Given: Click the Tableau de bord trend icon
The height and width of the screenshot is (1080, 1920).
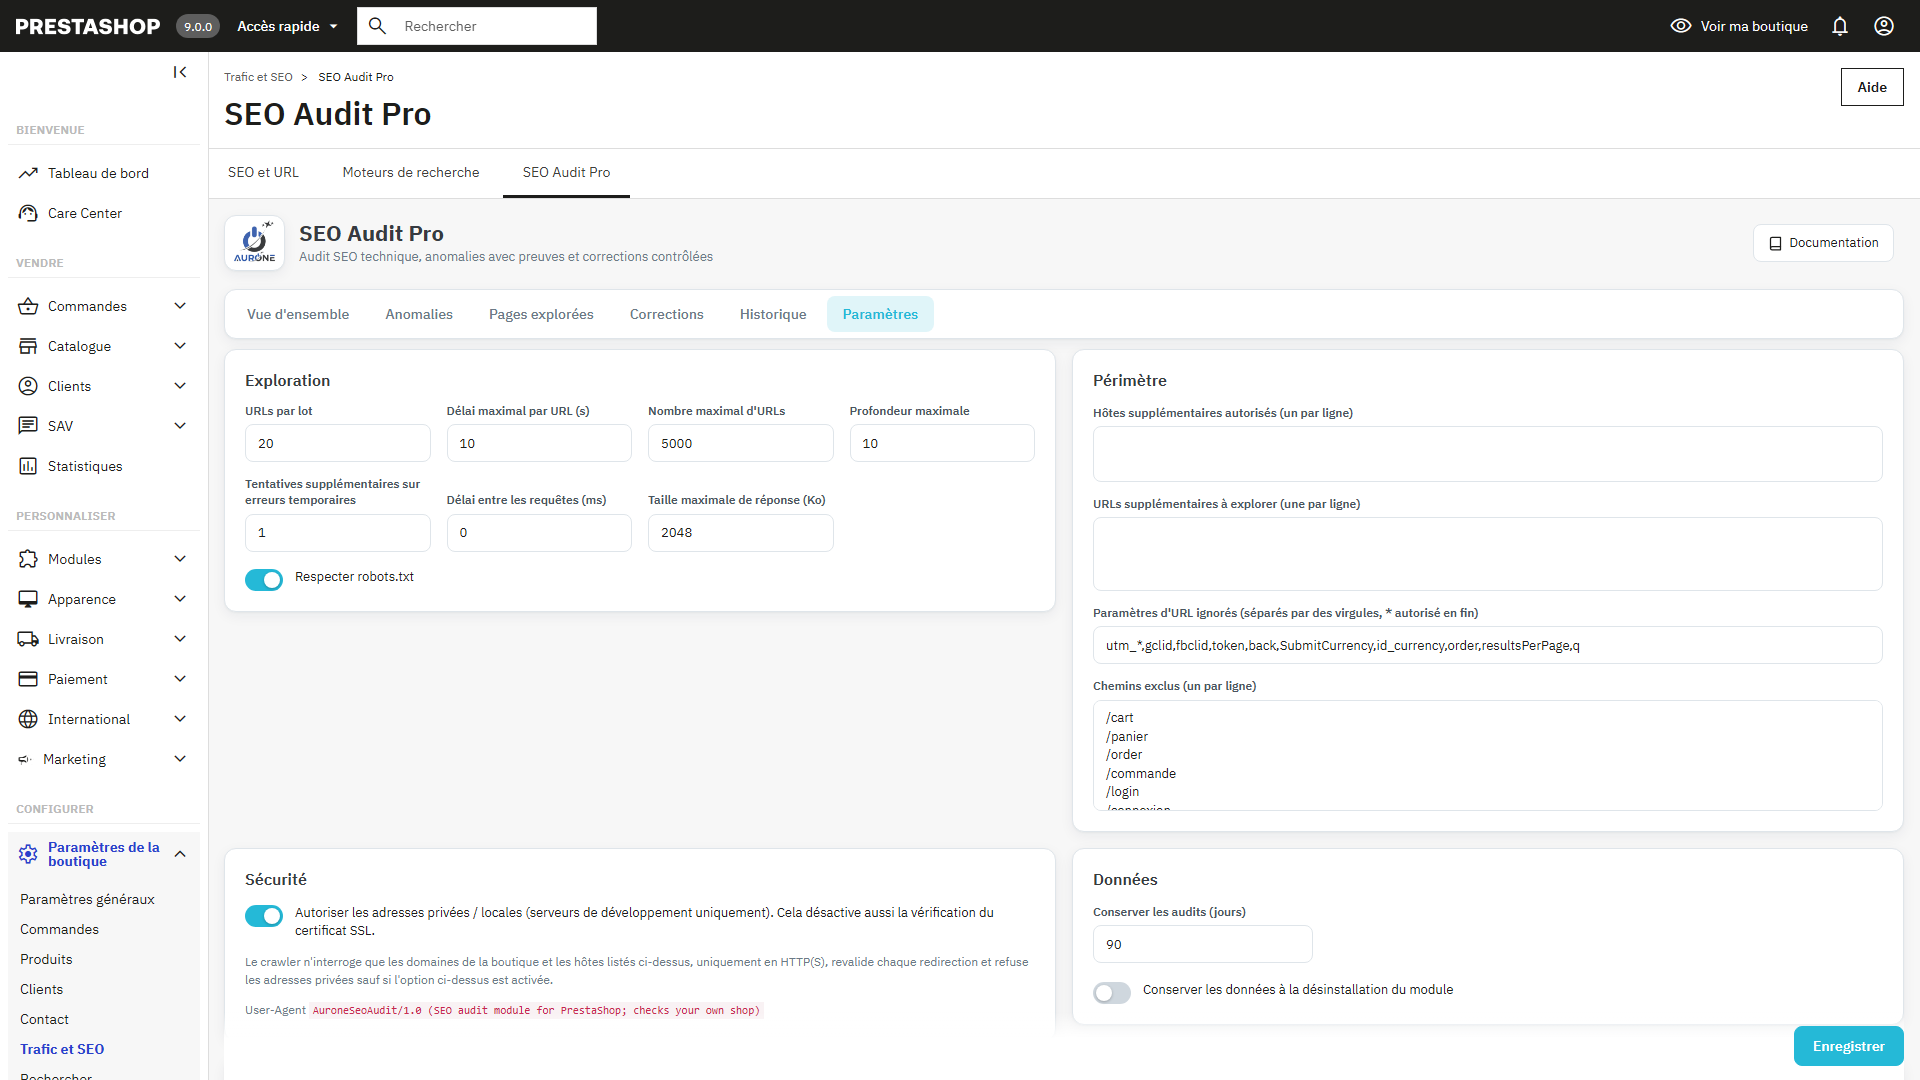Looking at the screenshot, I should click(28, 173).
